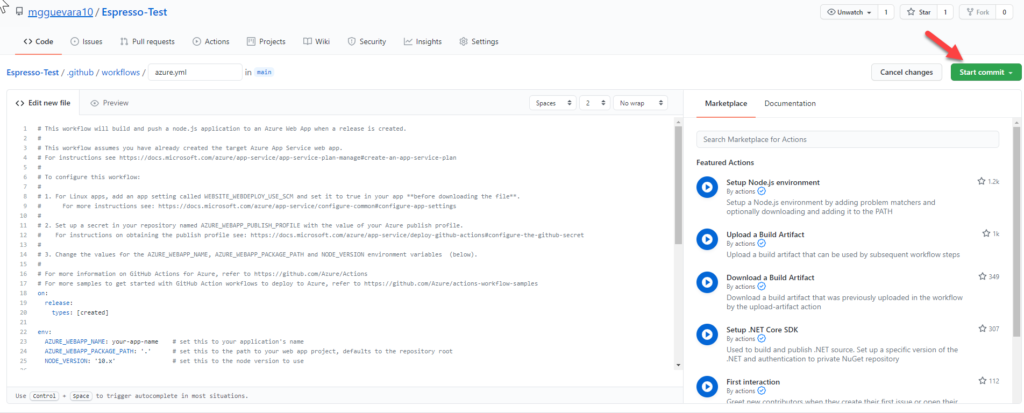Click the star icon showing 307

click(x=982, y=329)
